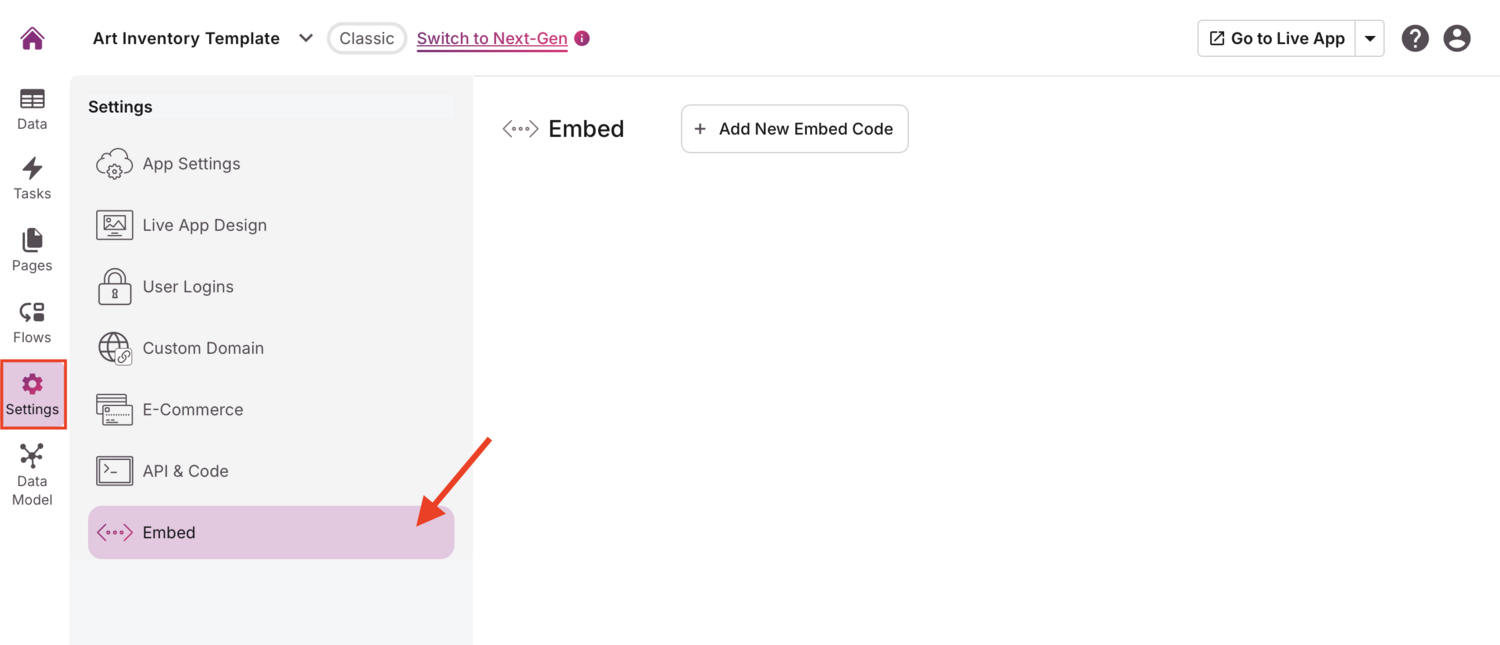Open the Go to Live App dropdown arrow

click(1369, 38)
